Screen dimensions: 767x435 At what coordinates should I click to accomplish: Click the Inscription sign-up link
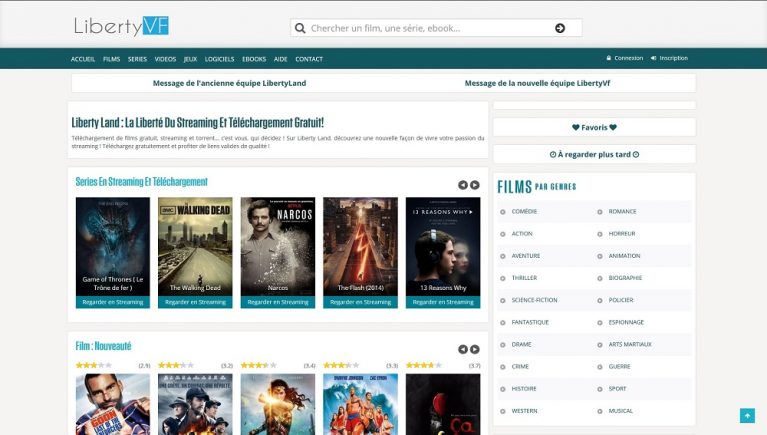coord(669,58)
